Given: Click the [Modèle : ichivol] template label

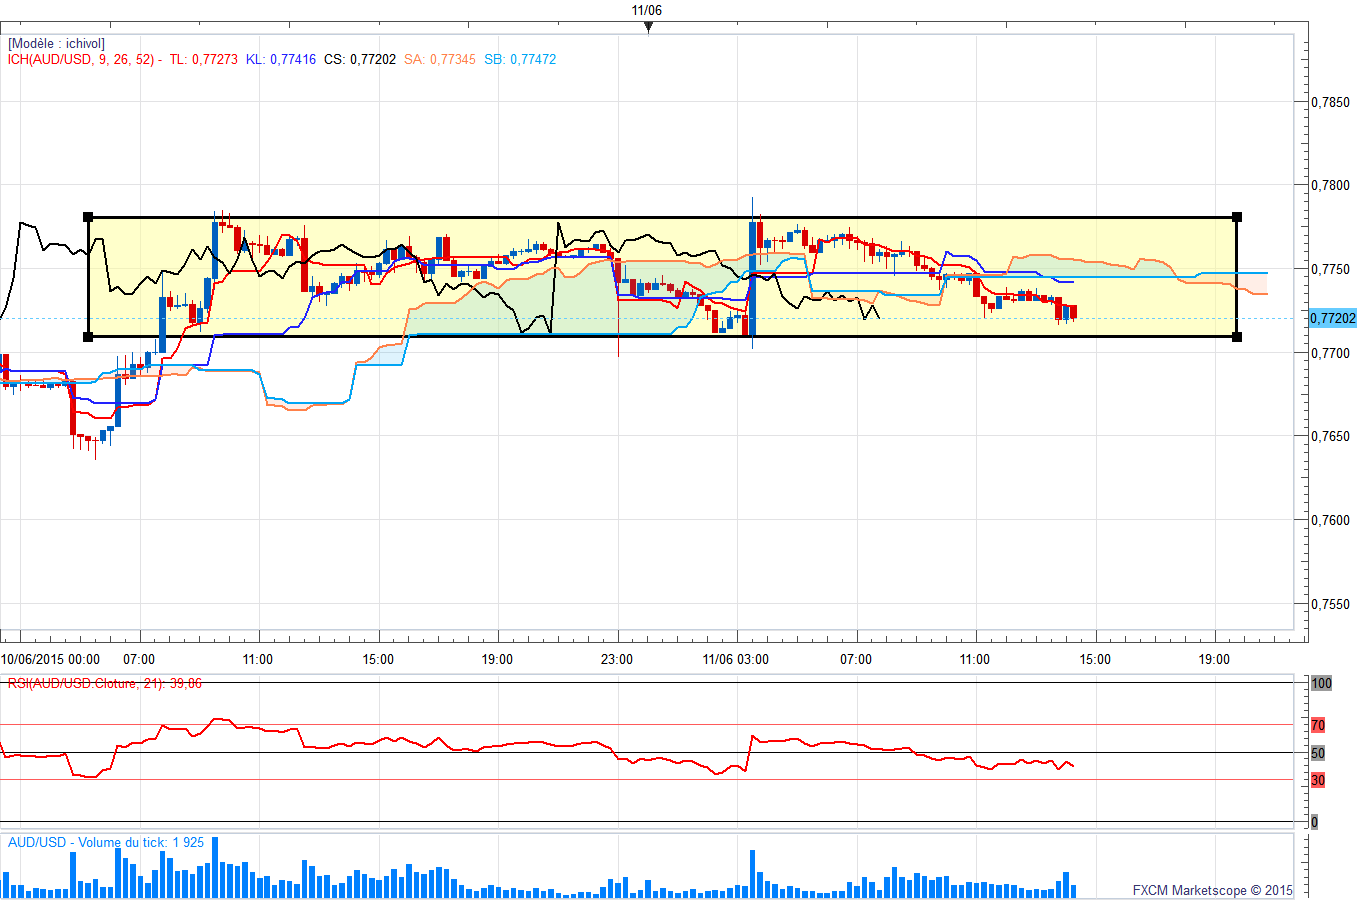Looking at the screenshot, I should click(x=56, y=44).
